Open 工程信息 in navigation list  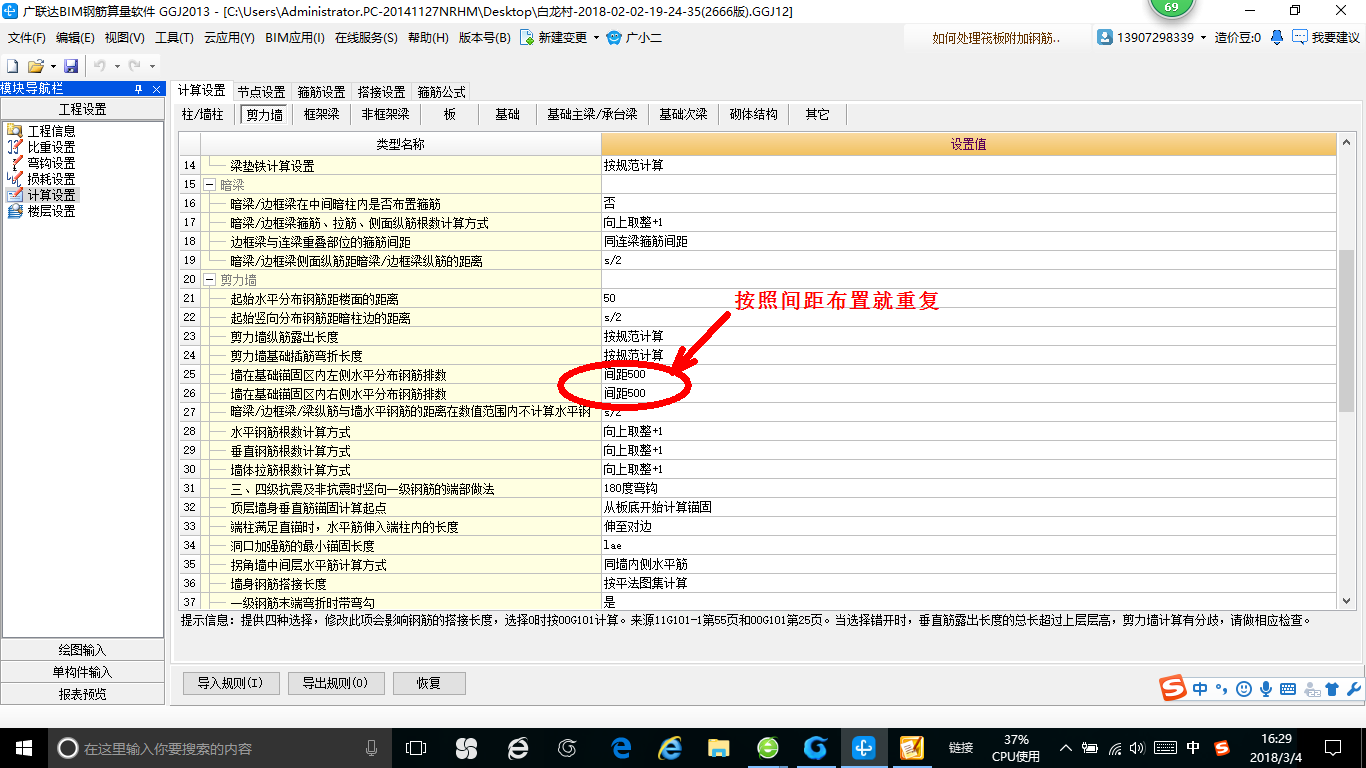tap(51, 131)
